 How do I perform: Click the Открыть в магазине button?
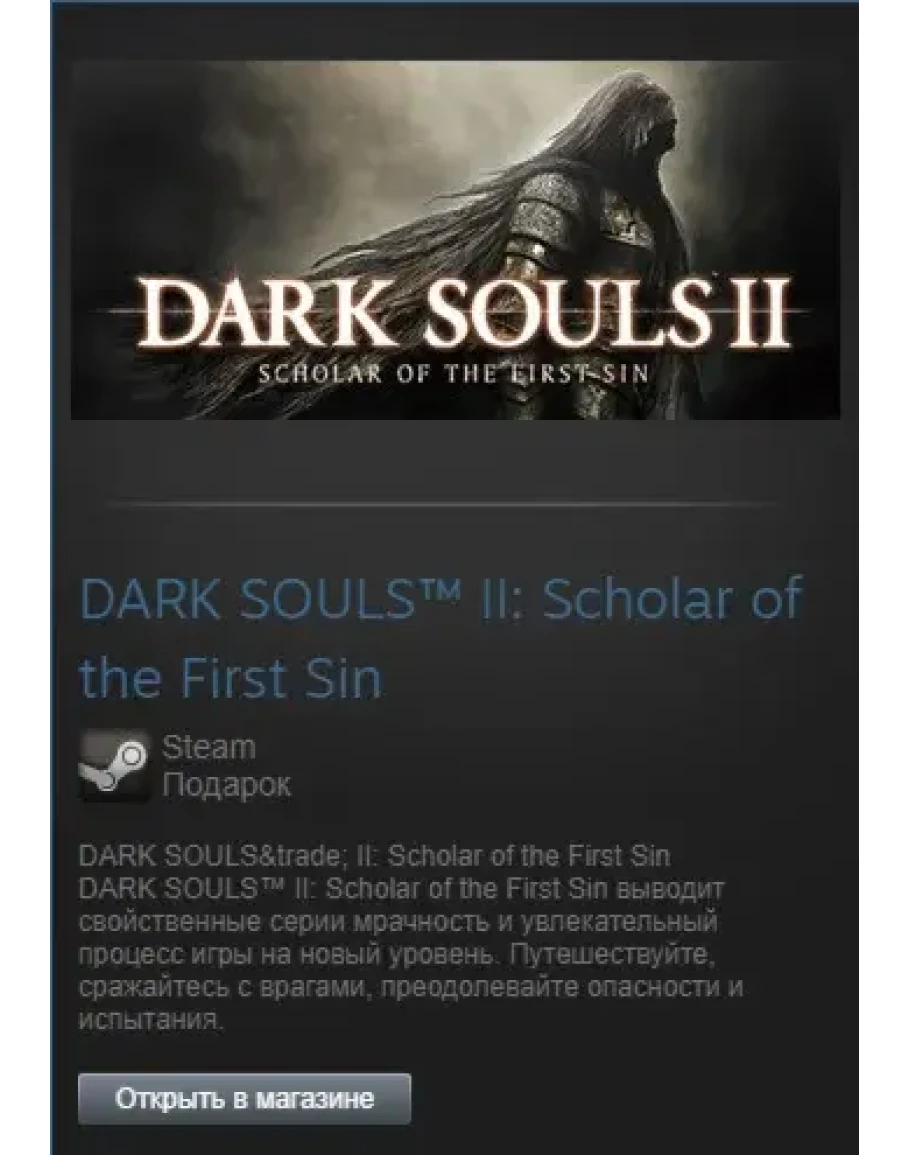244,1098
